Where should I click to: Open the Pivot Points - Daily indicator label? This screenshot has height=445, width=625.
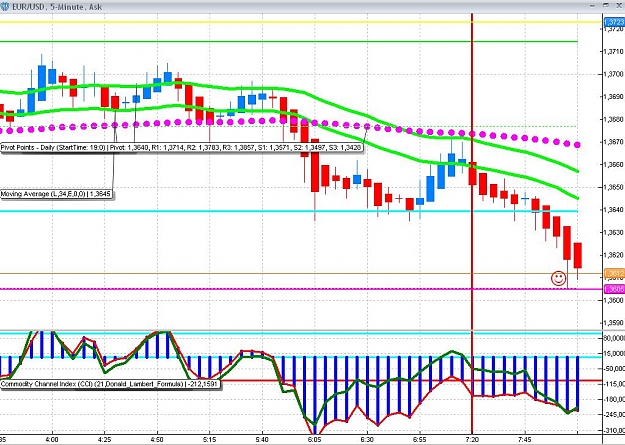(x=181, y=148)
